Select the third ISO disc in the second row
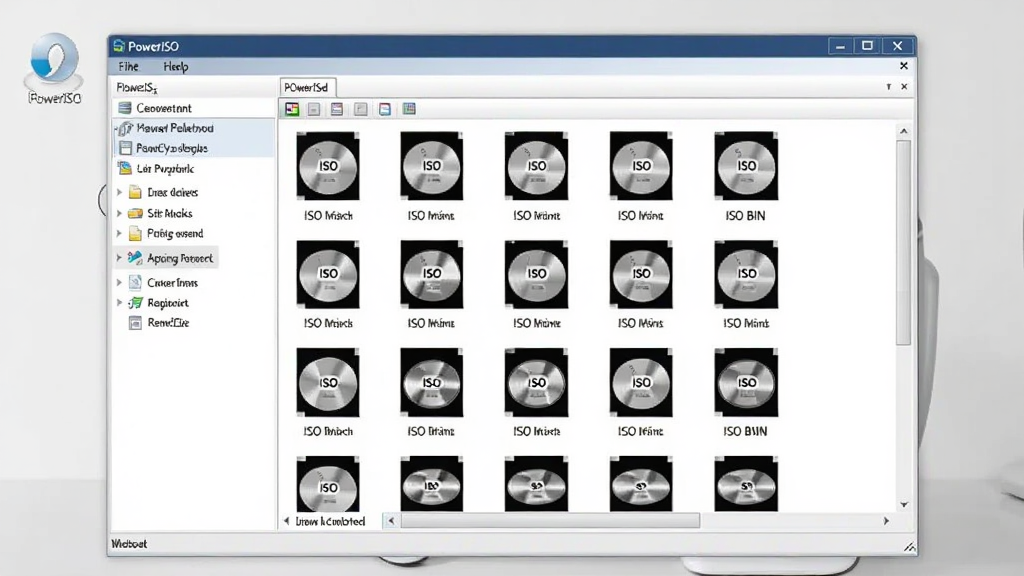This screenshot has height=576, width=1024. (x=536, y=274)
